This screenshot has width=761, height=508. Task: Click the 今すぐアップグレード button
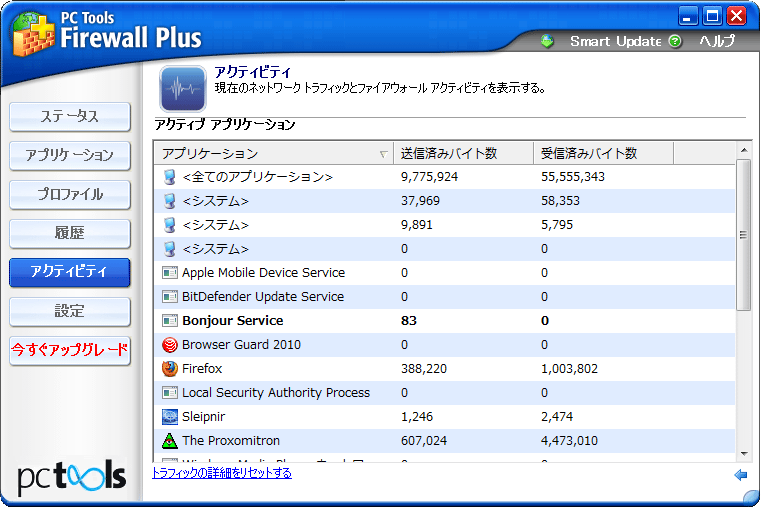tap(70, 350)
